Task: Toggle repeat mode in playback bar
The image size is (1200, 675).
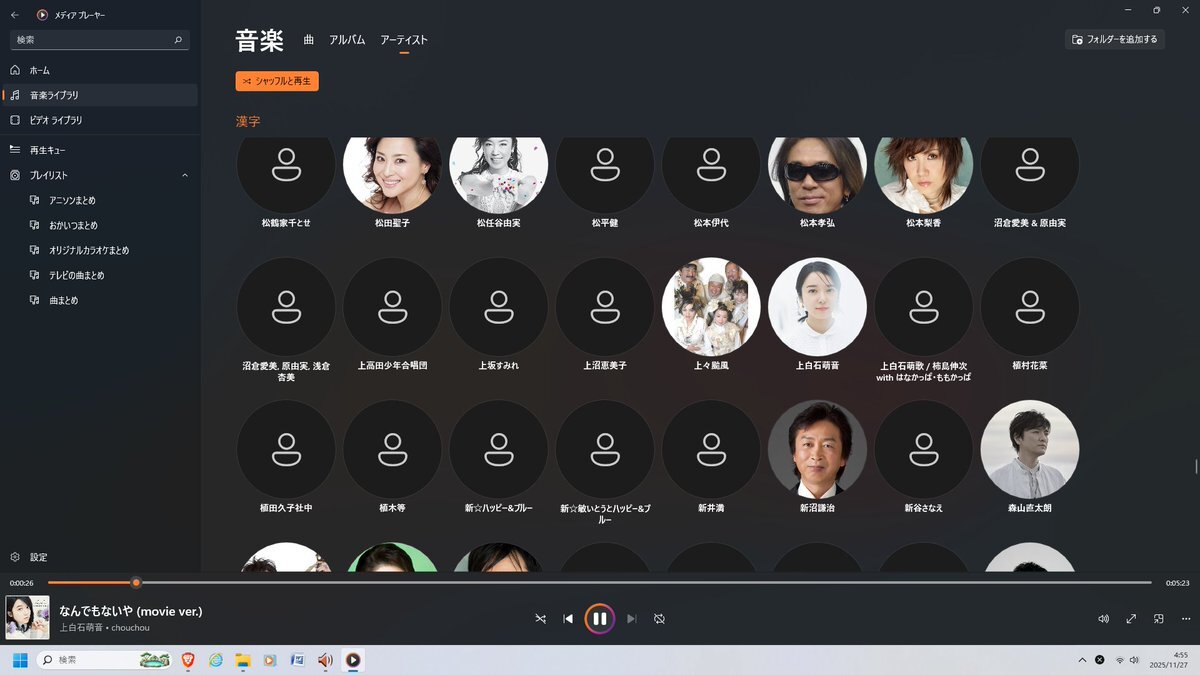Action: [x=659, y=619]
